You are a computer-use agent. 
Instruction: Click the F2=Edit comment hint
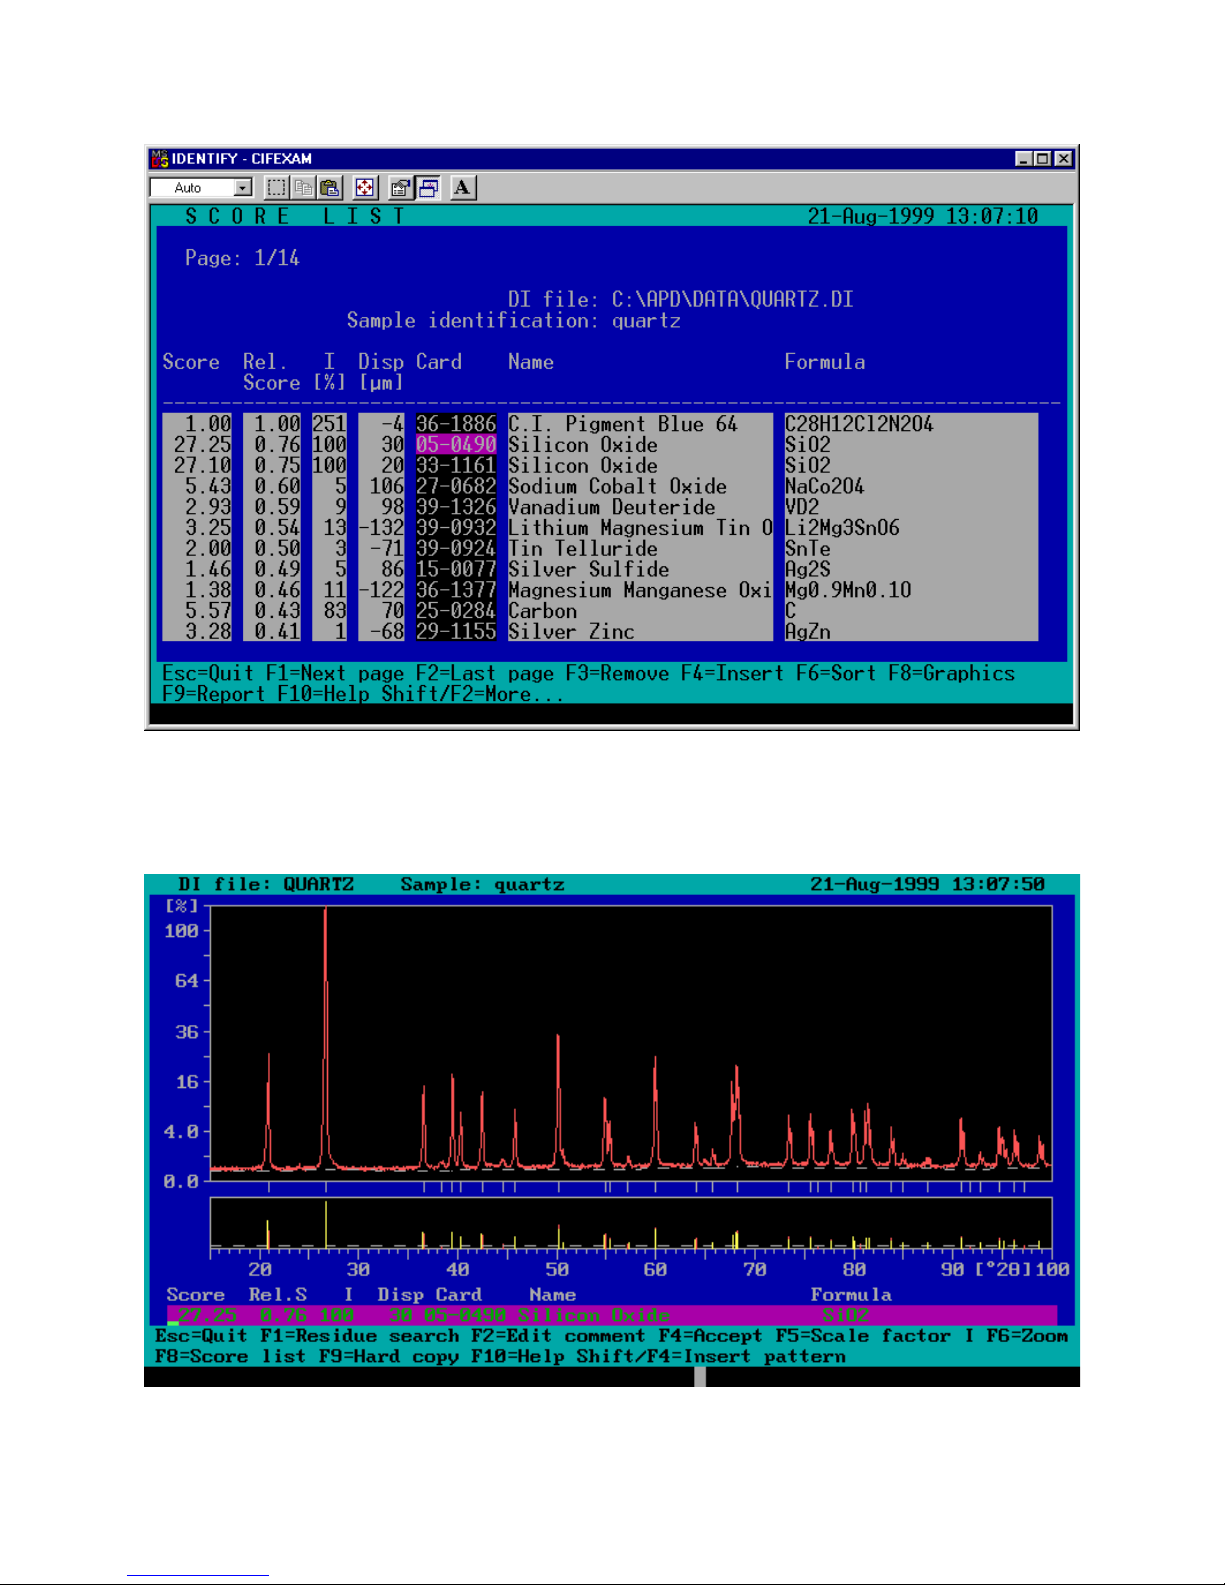pyautogui.click(x=558, y=1336)
